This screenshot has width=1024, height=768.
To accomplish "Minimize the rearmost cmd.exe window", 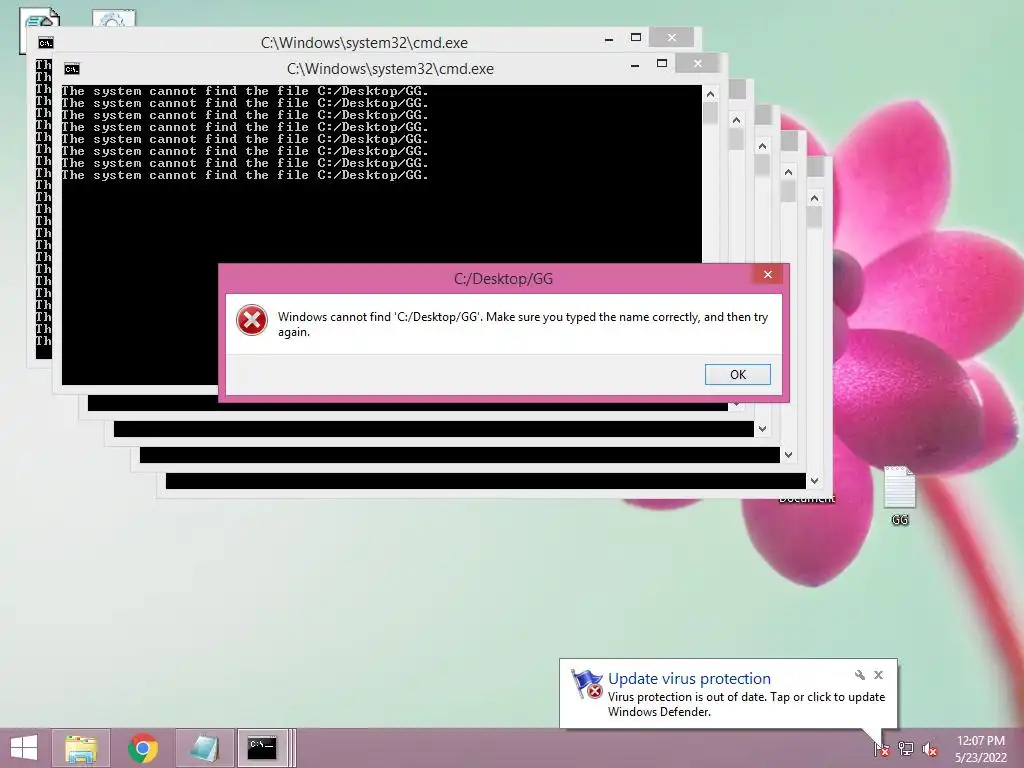I will [x=609, y=39].
